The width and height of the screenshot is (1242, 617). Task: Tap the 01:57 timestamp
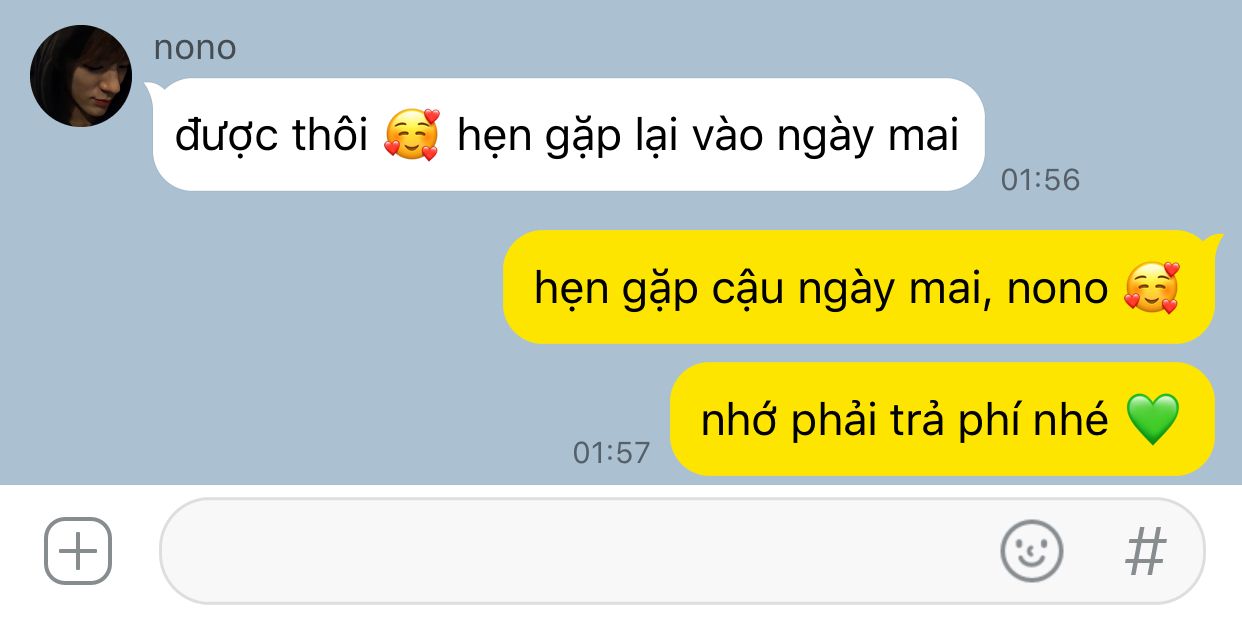coord(611,453)
